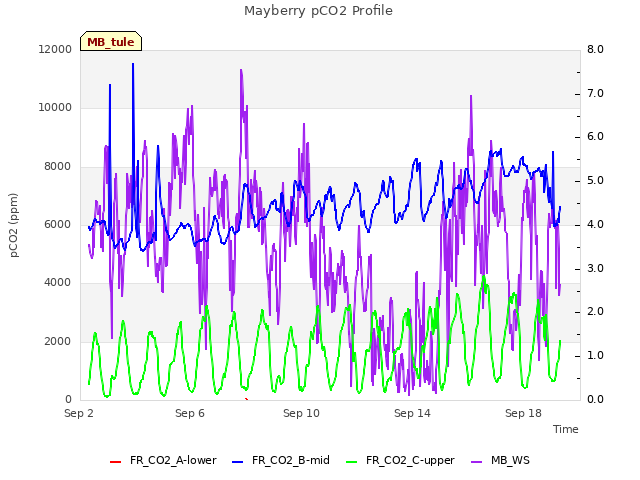Click the tallest blue spike near Sep 4

[x=133, y=64]
